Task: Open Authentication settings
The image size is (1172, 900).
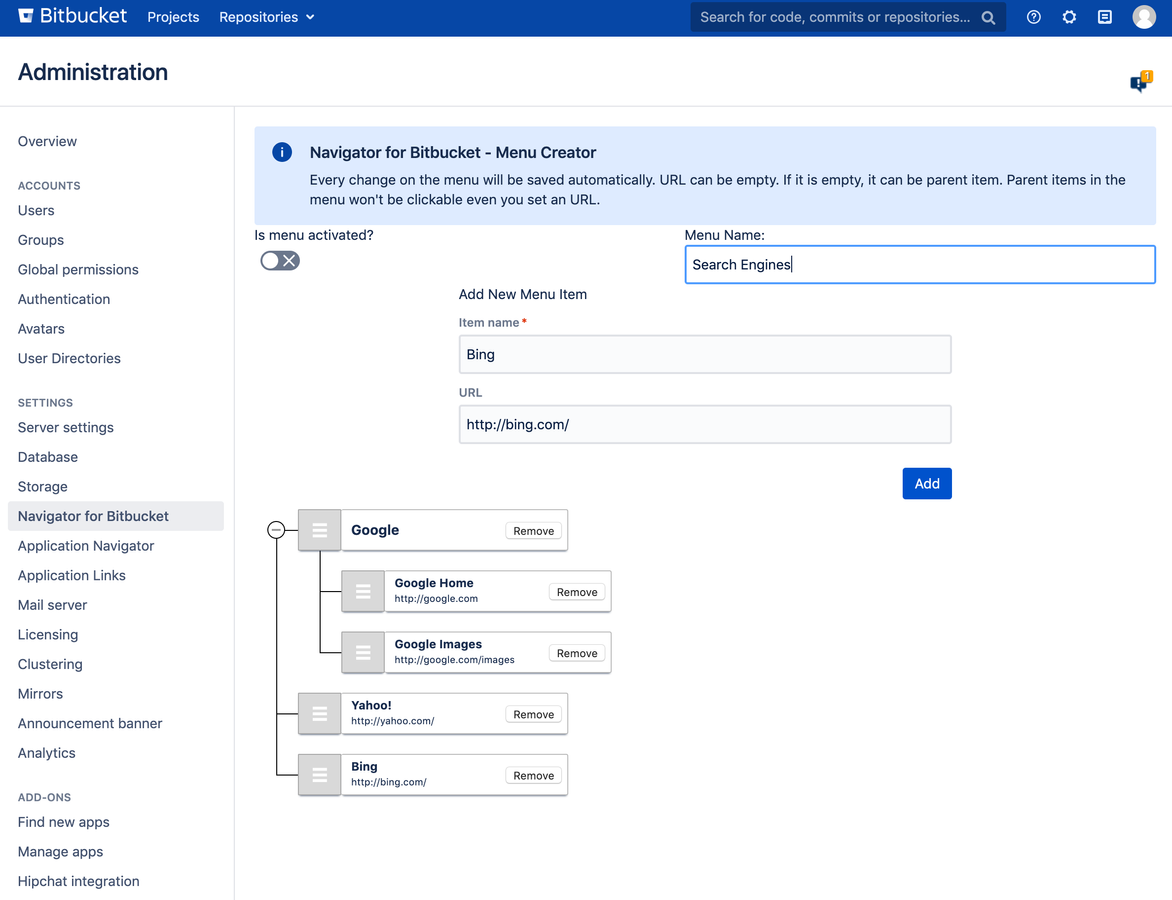Action: [64, 299]
